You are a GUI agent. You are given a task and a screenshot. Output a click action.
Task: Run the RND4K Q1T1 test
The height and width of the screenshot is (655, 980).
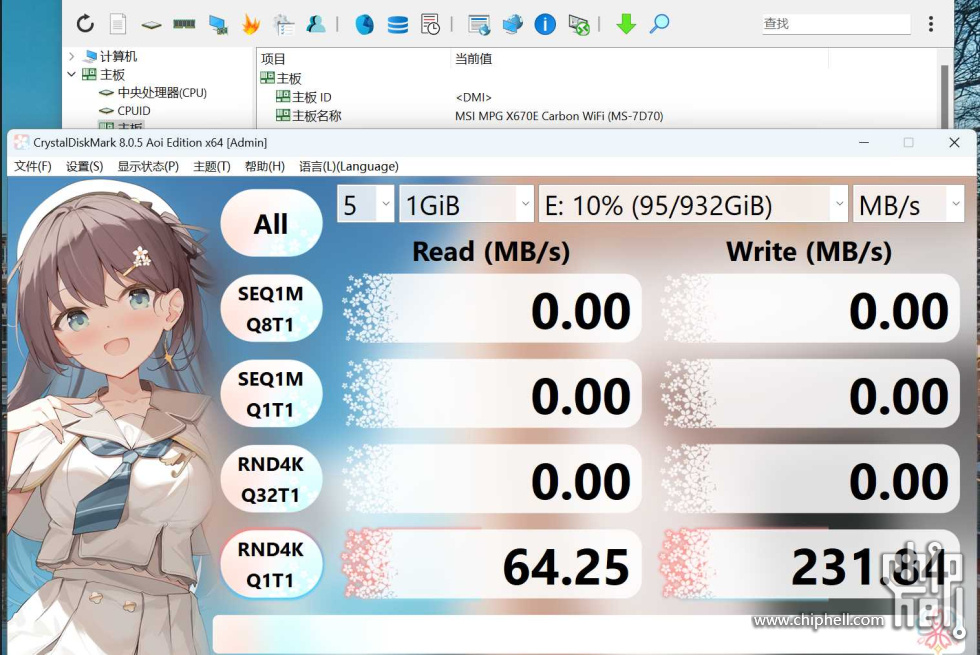271,564
